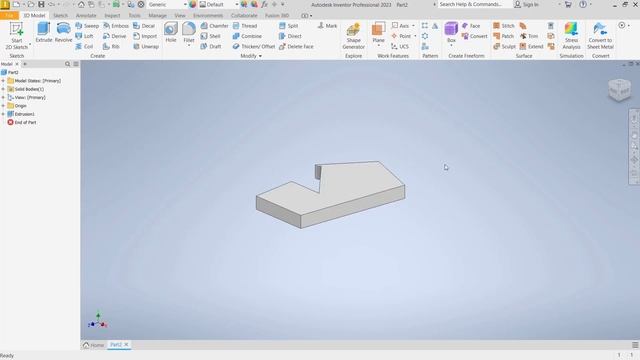Select the Draft tool

click(211, 47)
